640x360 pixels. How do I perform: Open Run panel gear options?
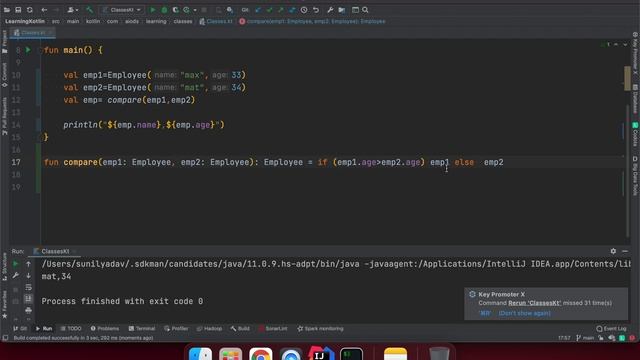[613, 251]
